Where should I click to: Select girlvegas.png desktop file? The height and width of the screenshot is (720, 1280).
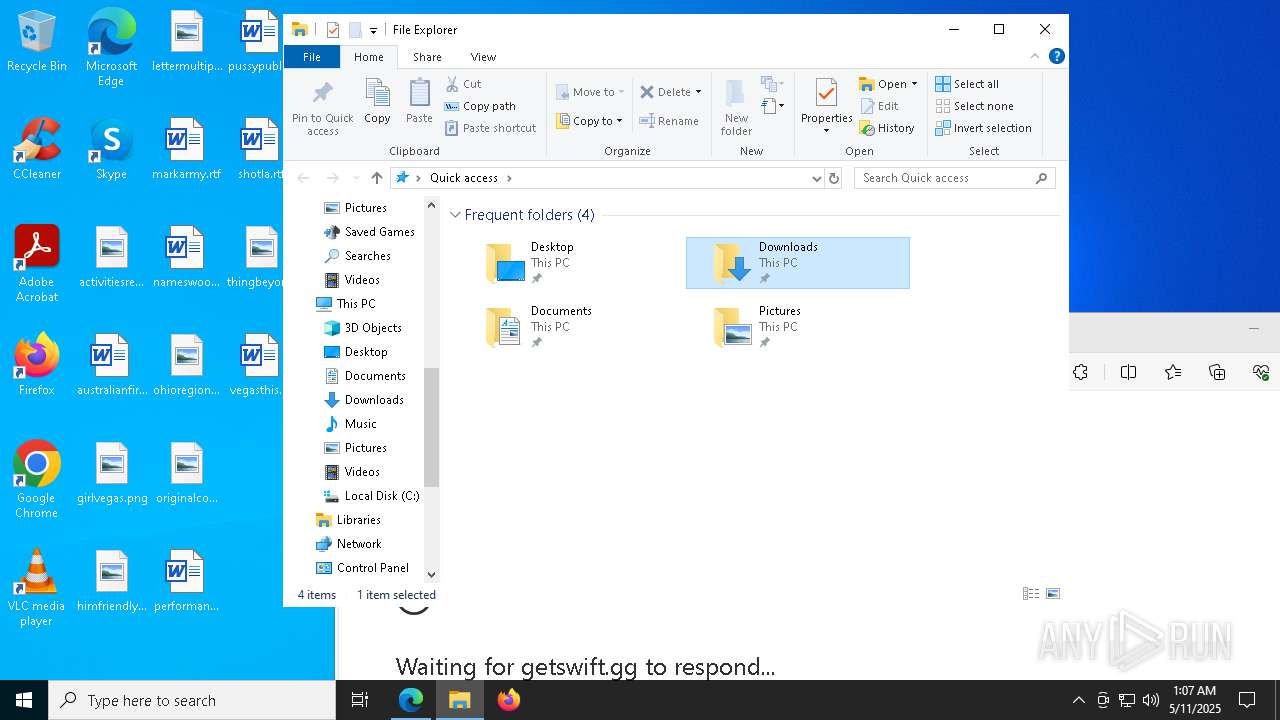pos(112,473)
